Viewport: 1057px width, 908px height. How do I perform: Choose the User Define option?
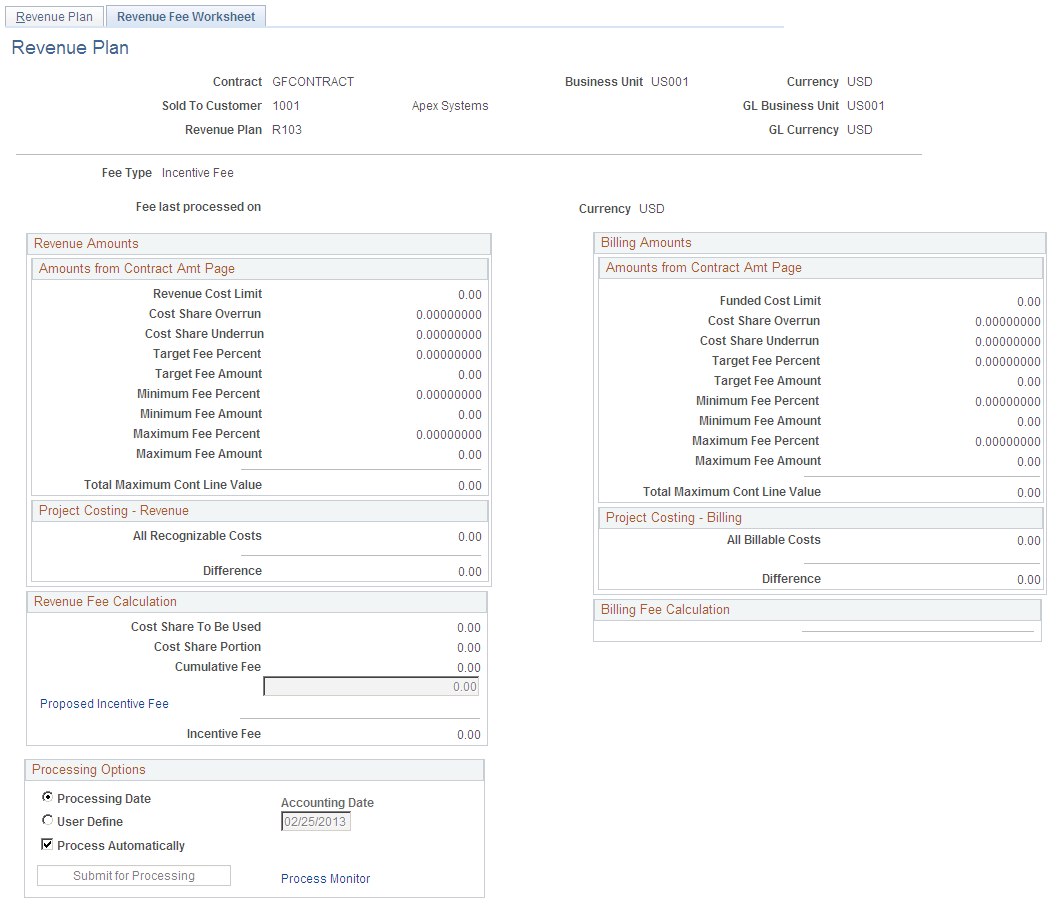tap(47, 820)
